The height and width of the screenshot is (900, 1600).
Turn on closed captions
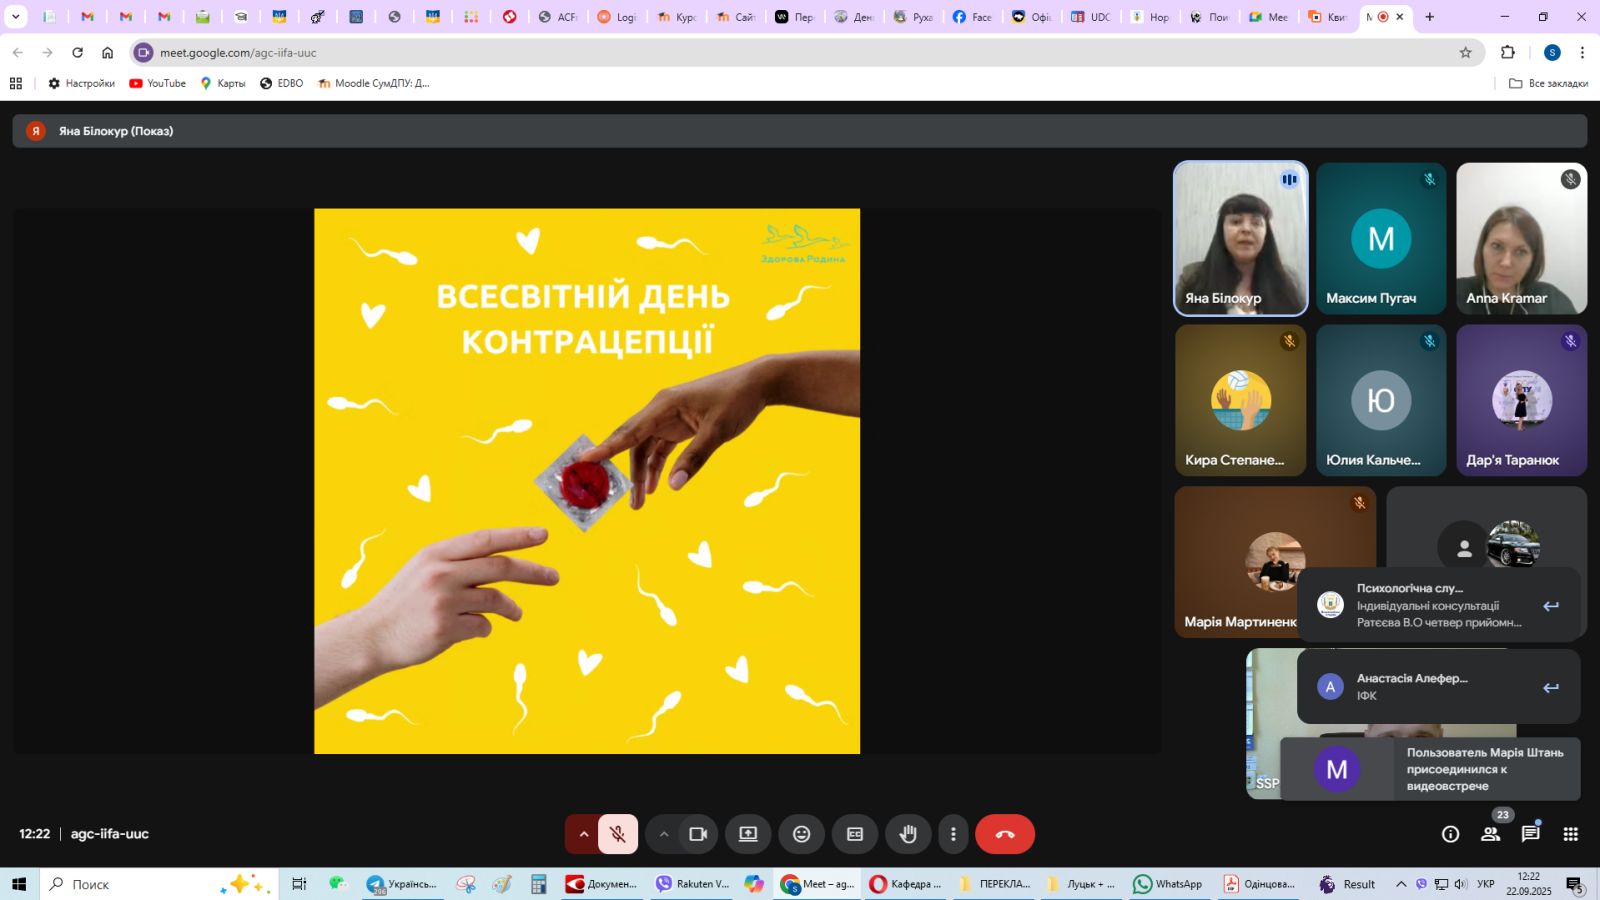tap(855, 834)
